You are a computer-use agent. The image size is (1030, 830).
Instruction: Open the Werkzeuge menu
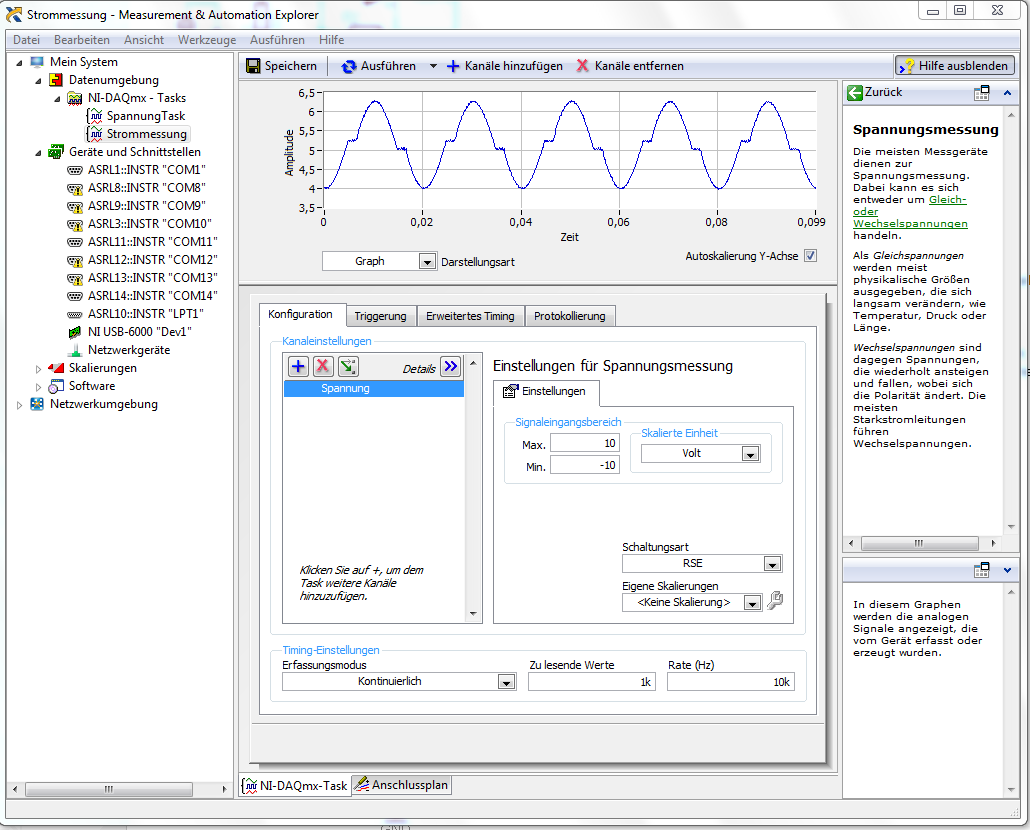click(x=207, y=40)
